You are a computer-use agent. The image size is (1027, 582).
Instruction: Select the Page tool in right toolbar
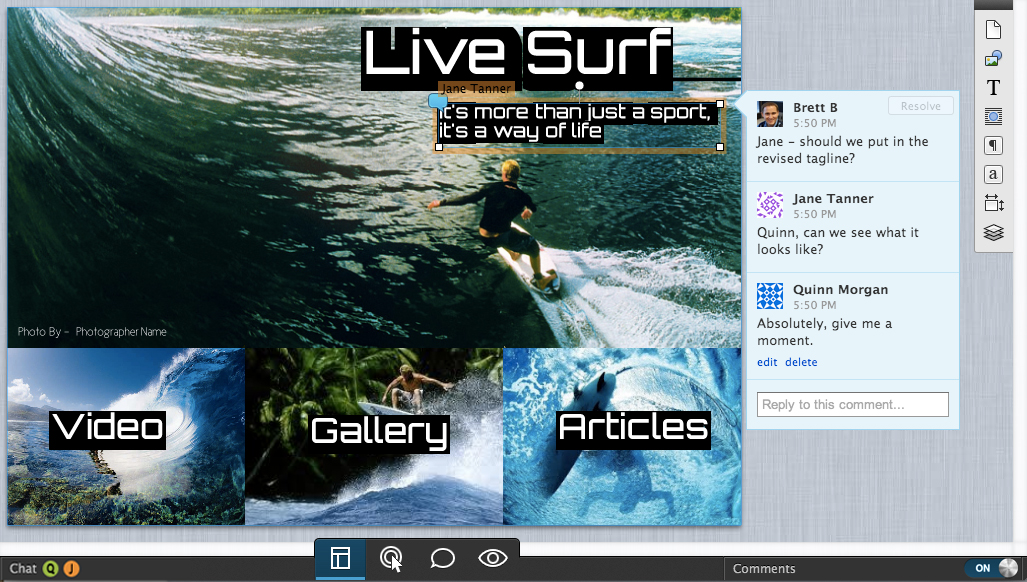[993, 29]
